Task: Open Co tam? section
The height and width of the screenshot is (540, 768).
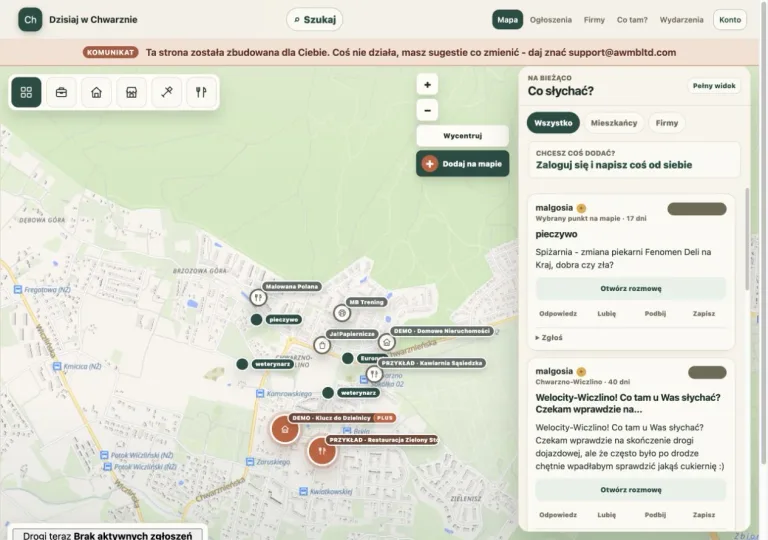Action: (632, 20)
